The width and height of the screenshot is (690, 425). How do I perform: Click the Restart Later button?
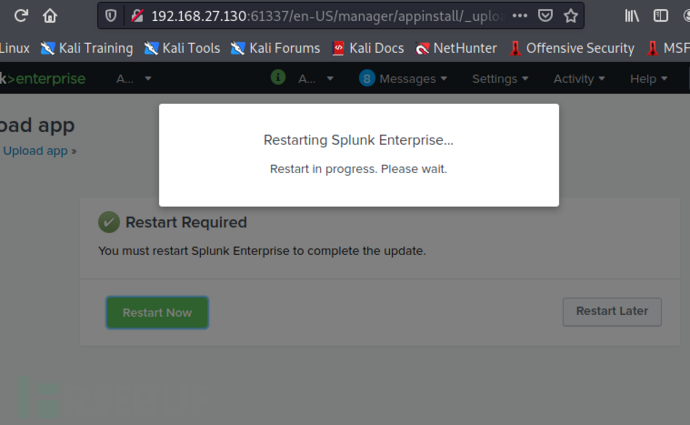612,311
